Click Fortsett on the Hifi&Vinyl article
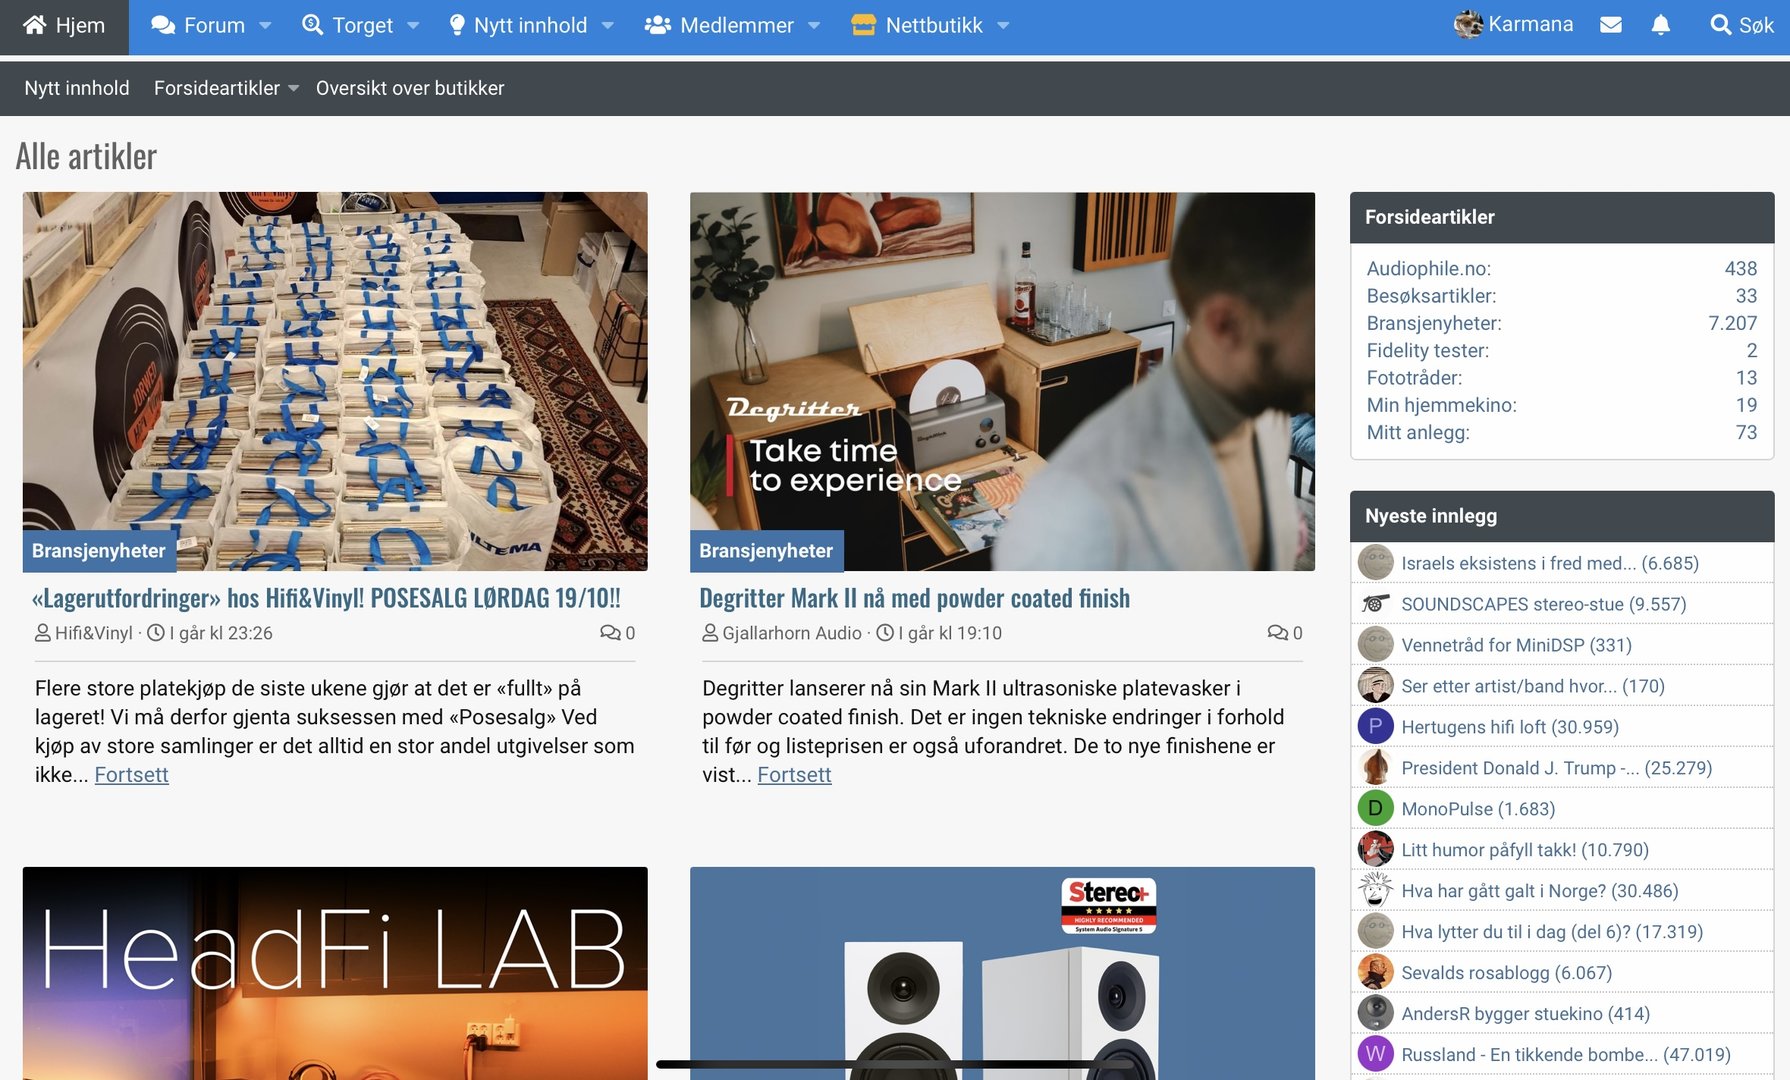The height and width of the screenshot is (1080, 1790). (131, 775)
